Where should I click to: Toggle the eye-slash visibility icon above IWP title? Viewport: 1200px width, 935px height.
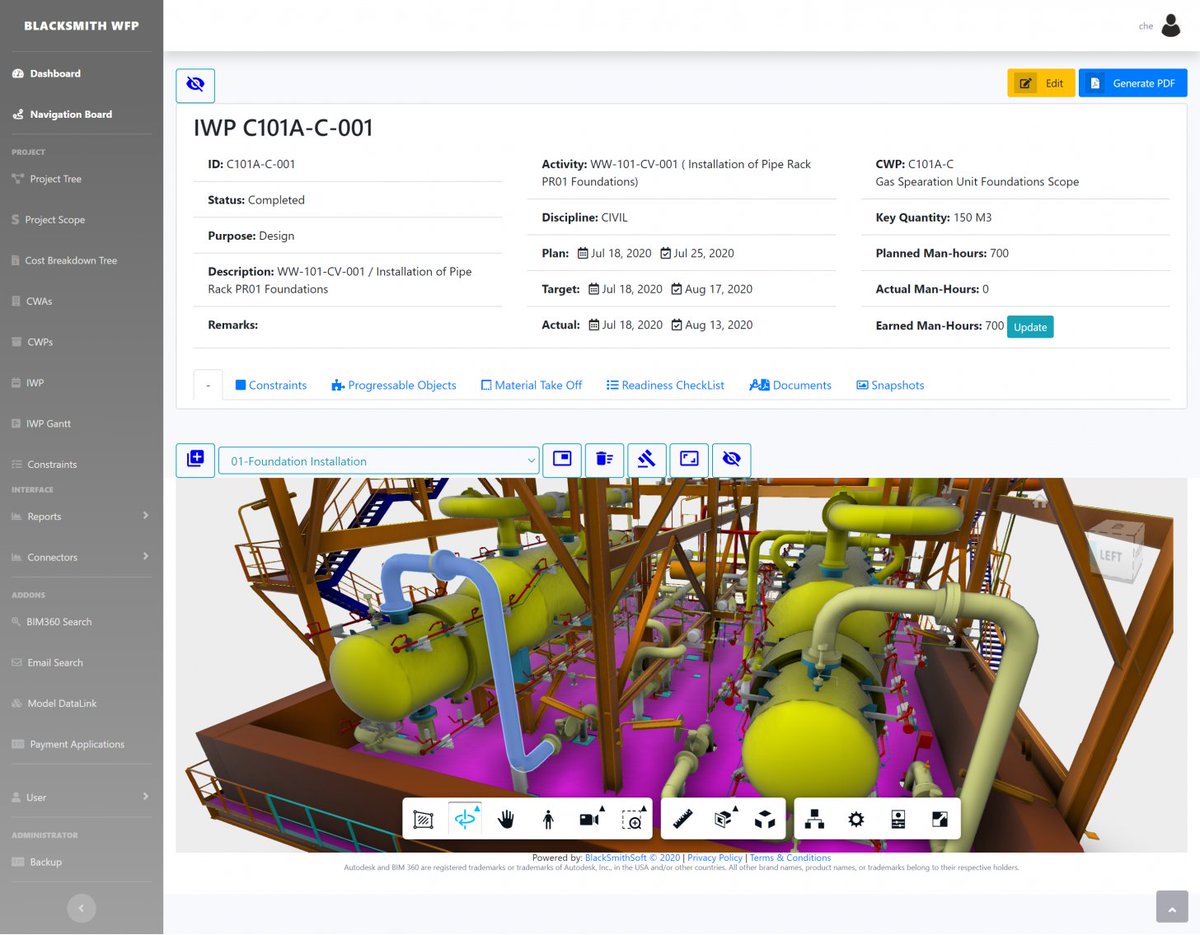pyautogui.click(x=195, y=85)
